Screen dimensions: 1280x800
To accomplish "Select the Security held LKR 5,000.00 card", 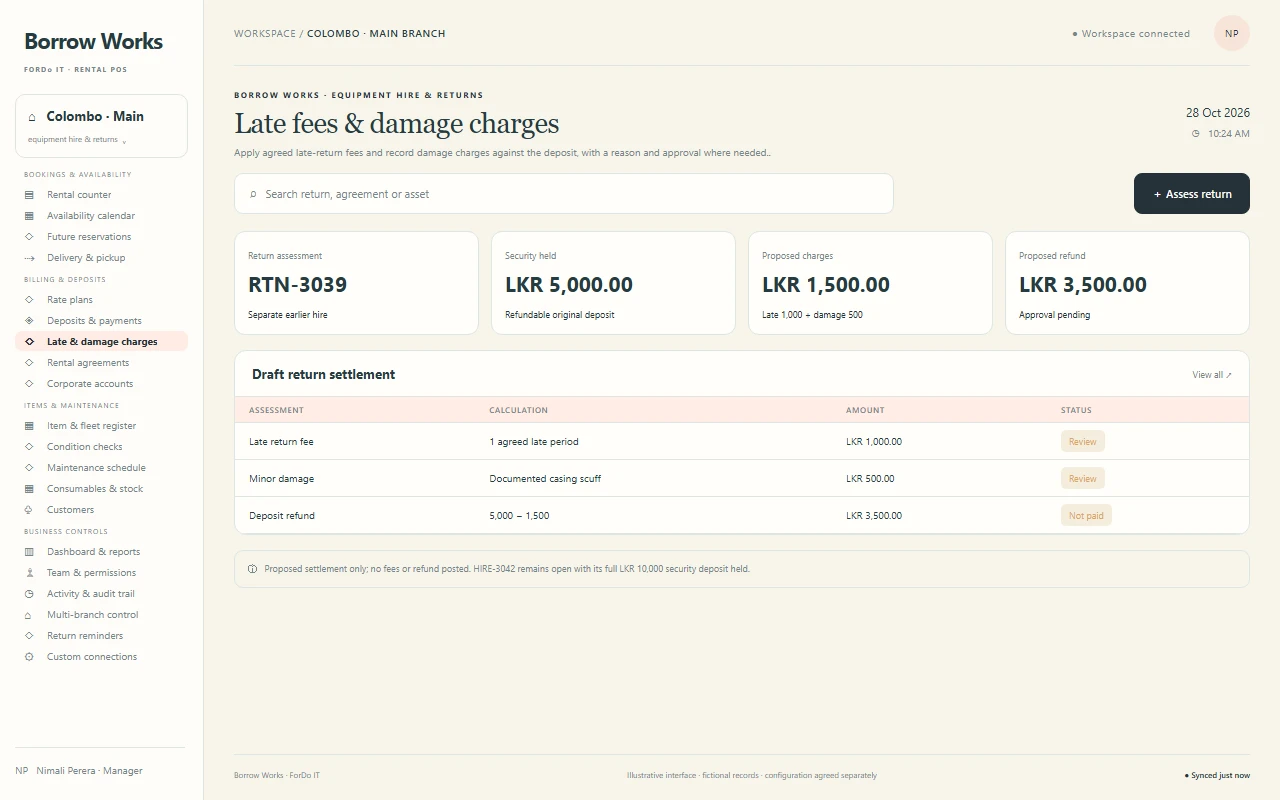I will click(613, 283).
